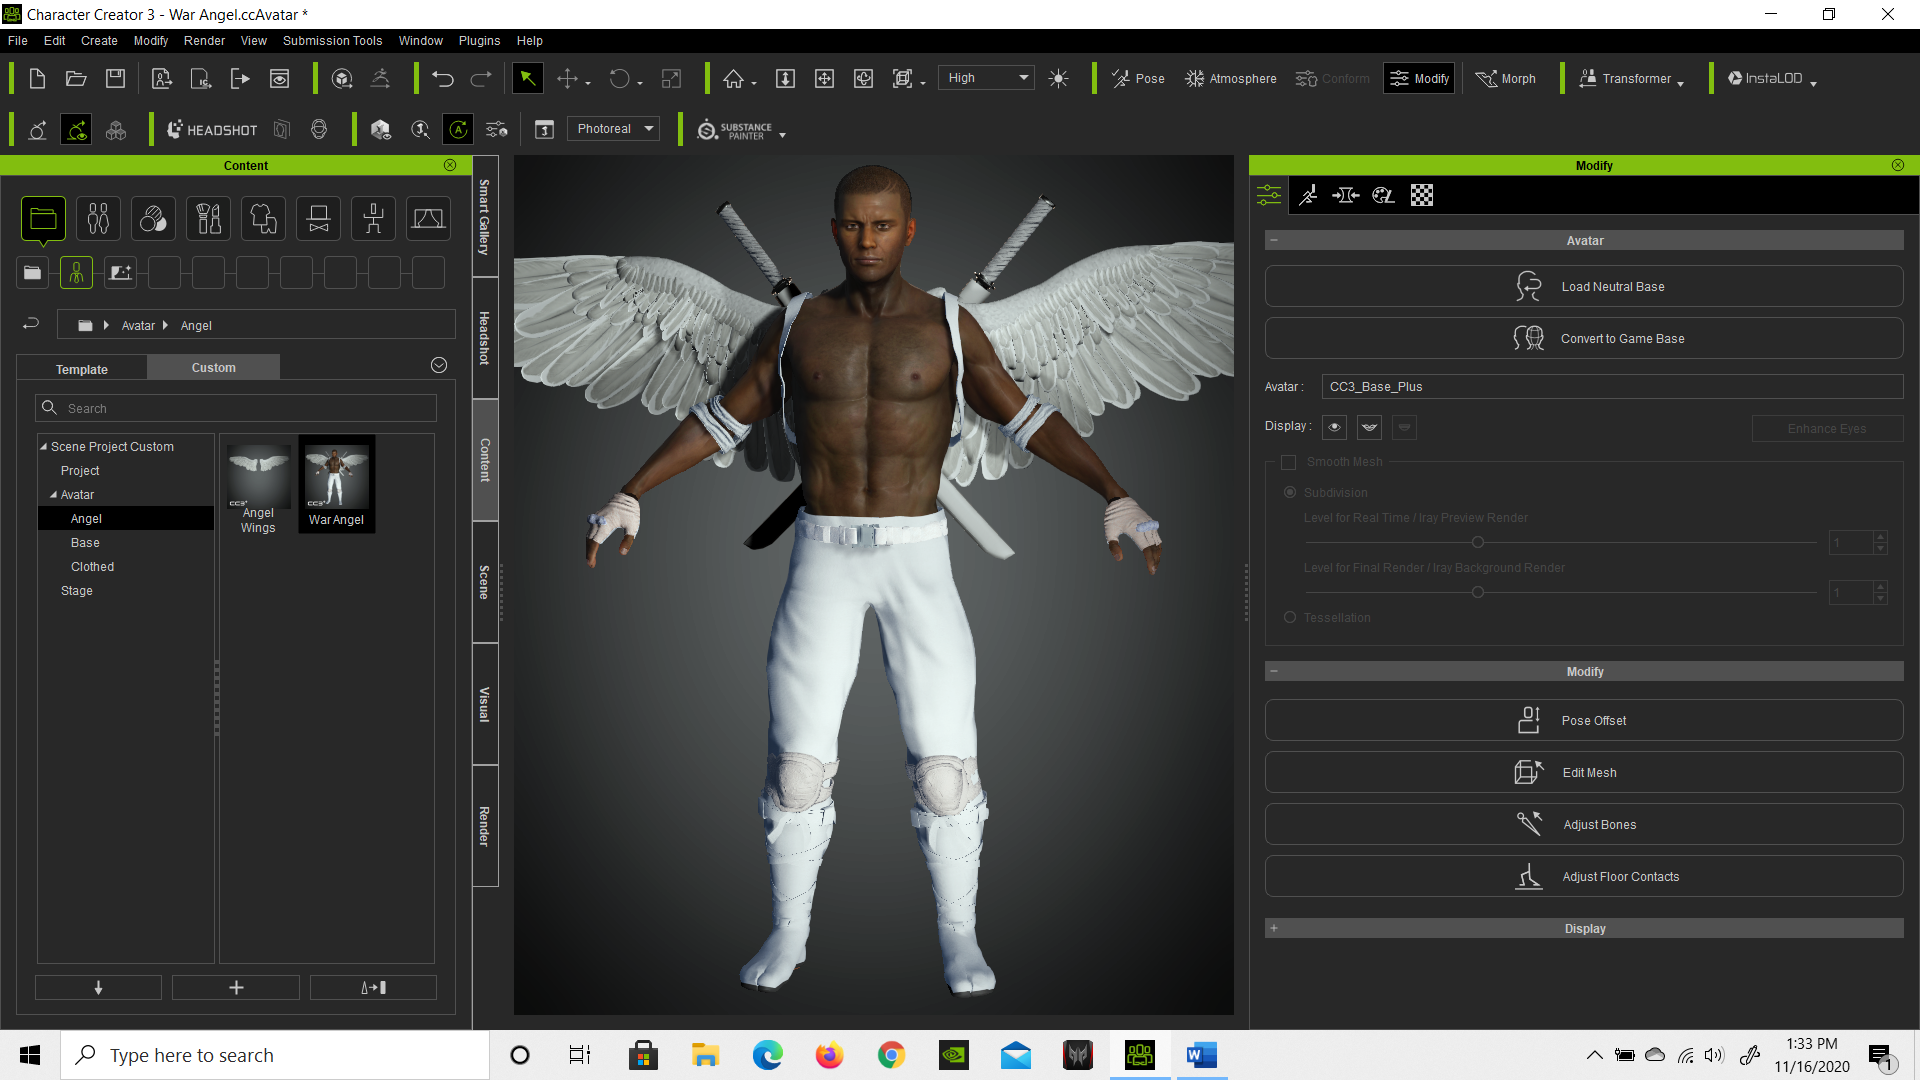This screenshot has width=1920, height=1080.
Task: Open the File menu
Action: pyautogui.click(x=18, y=41)
